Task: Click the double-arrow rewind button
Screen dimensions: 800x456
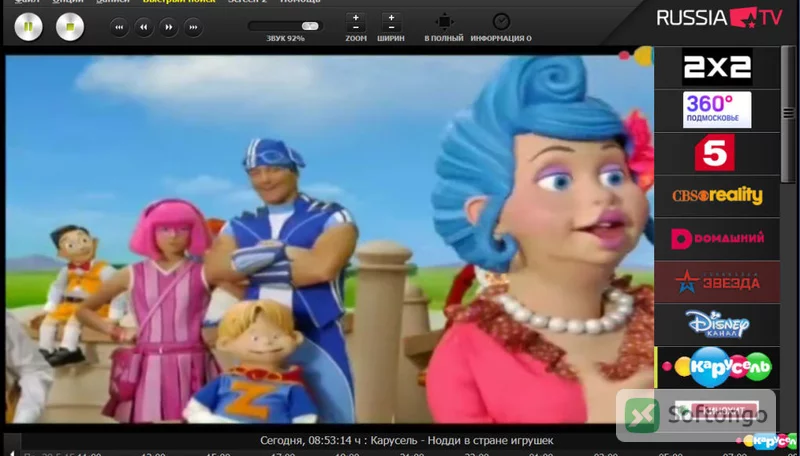Action: 144,28
